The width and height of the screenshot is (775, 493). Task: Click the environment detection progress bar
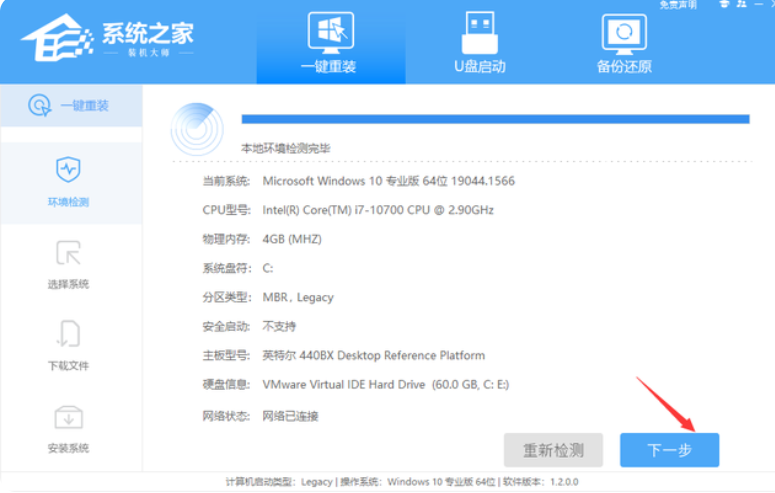point(495,119)
